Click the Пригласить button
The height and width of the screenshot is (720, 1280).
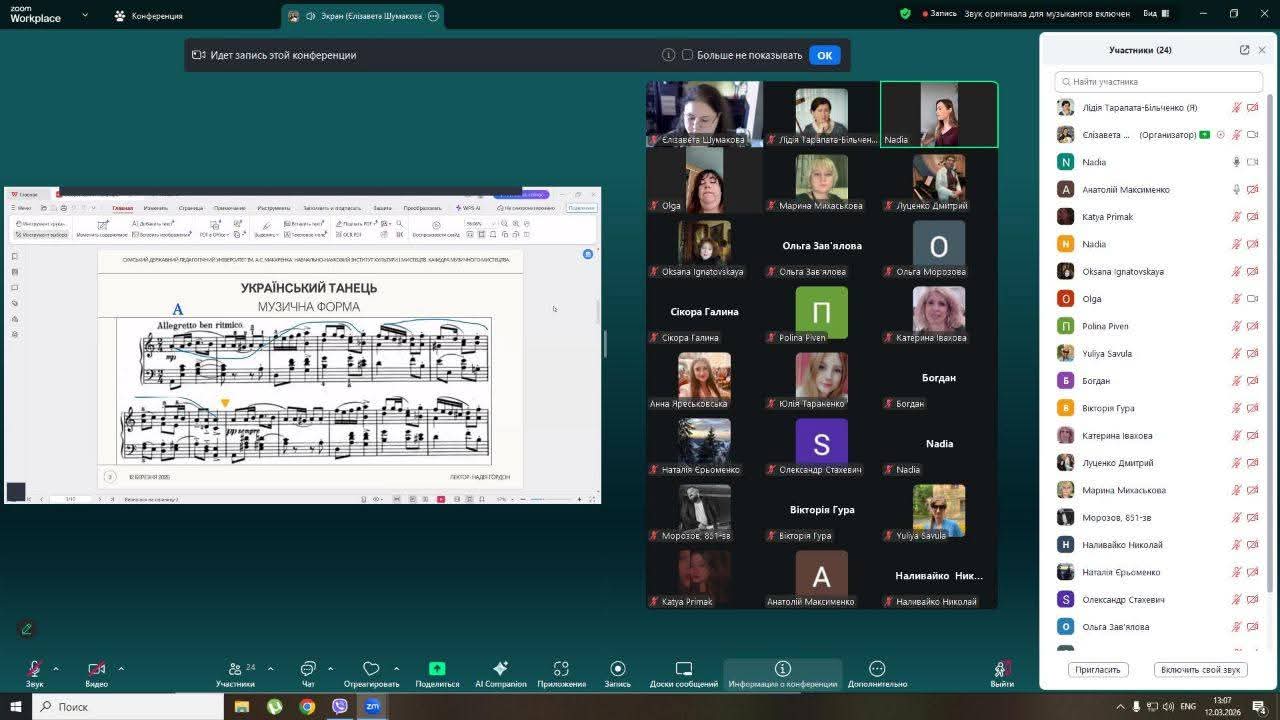coord(1098,670)
